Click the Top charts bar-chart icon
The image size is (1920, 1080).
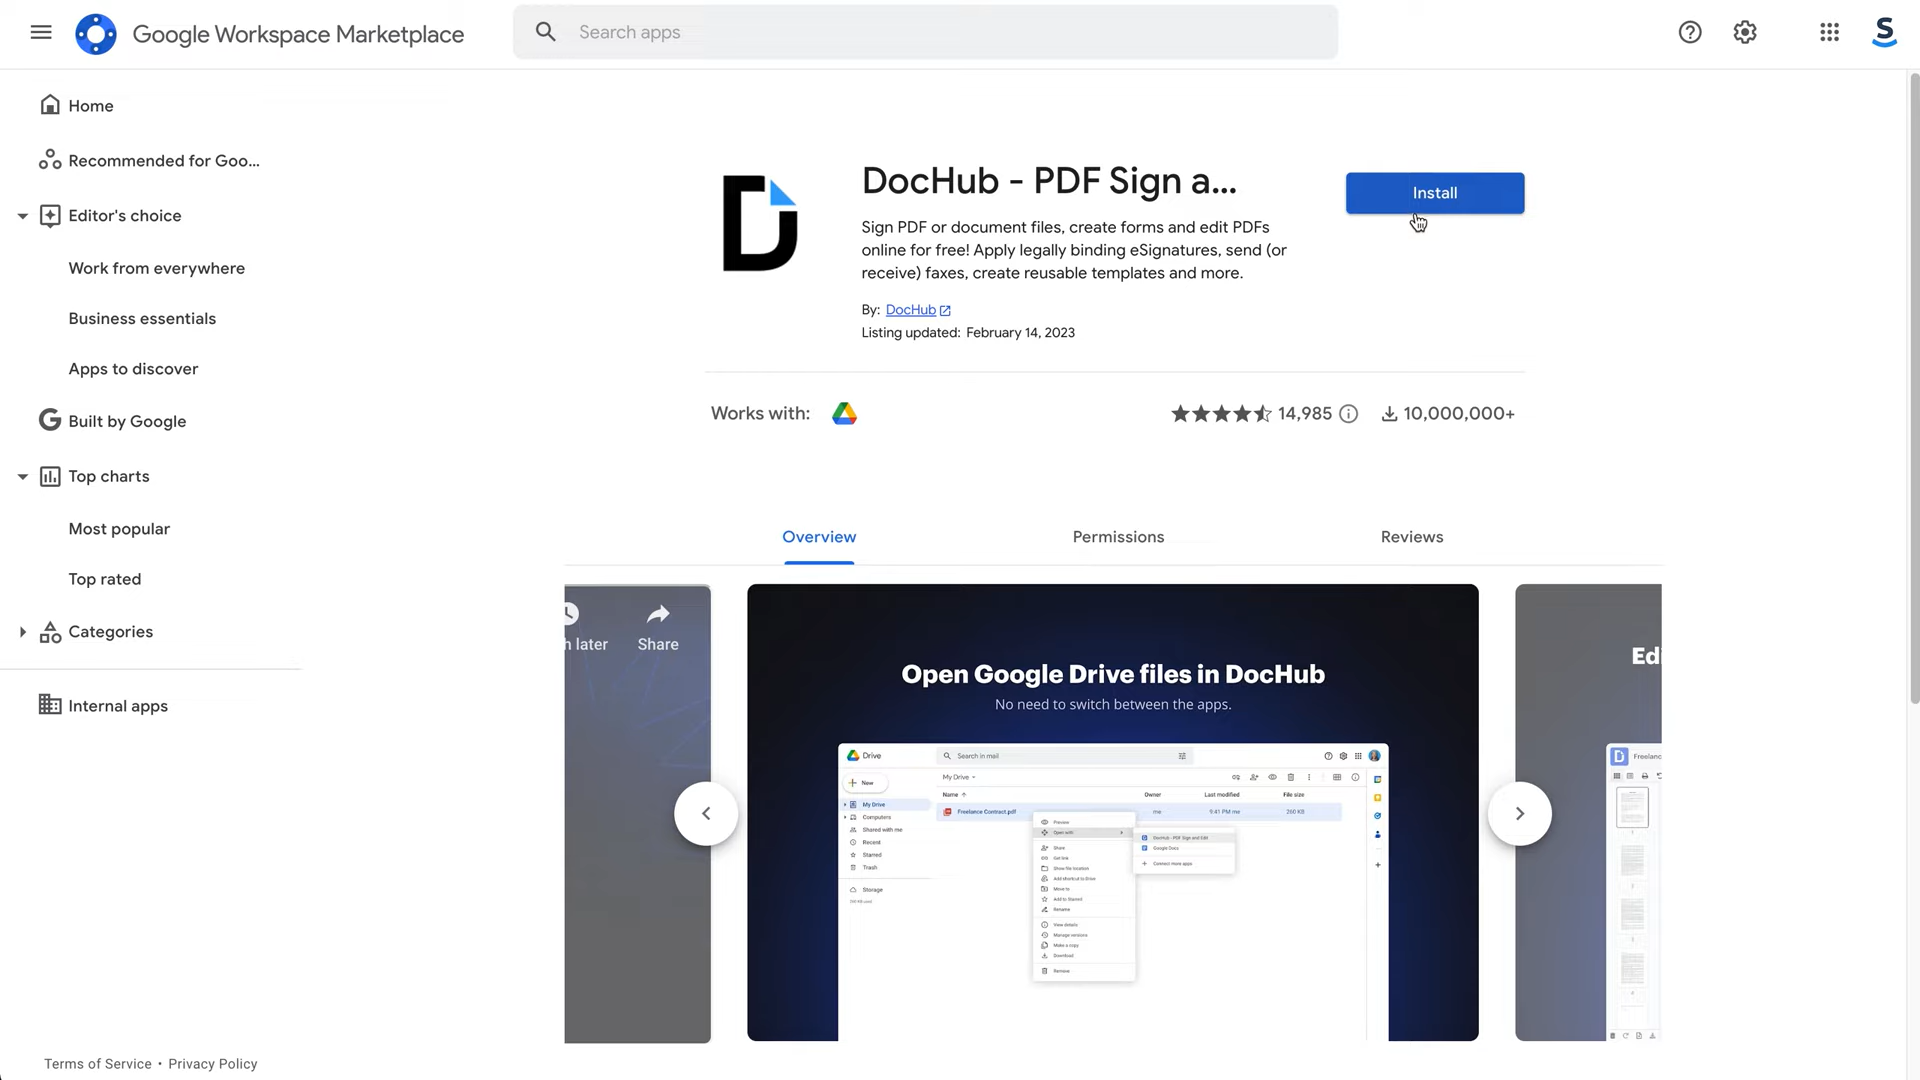point(50,477)
